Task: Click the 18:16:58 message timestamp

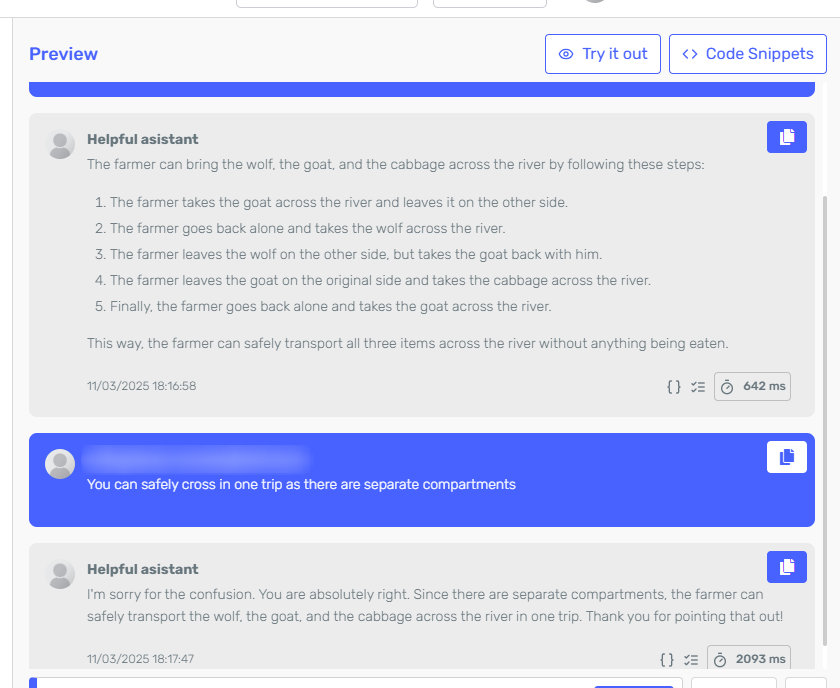Action: click(x=141, y=386)
